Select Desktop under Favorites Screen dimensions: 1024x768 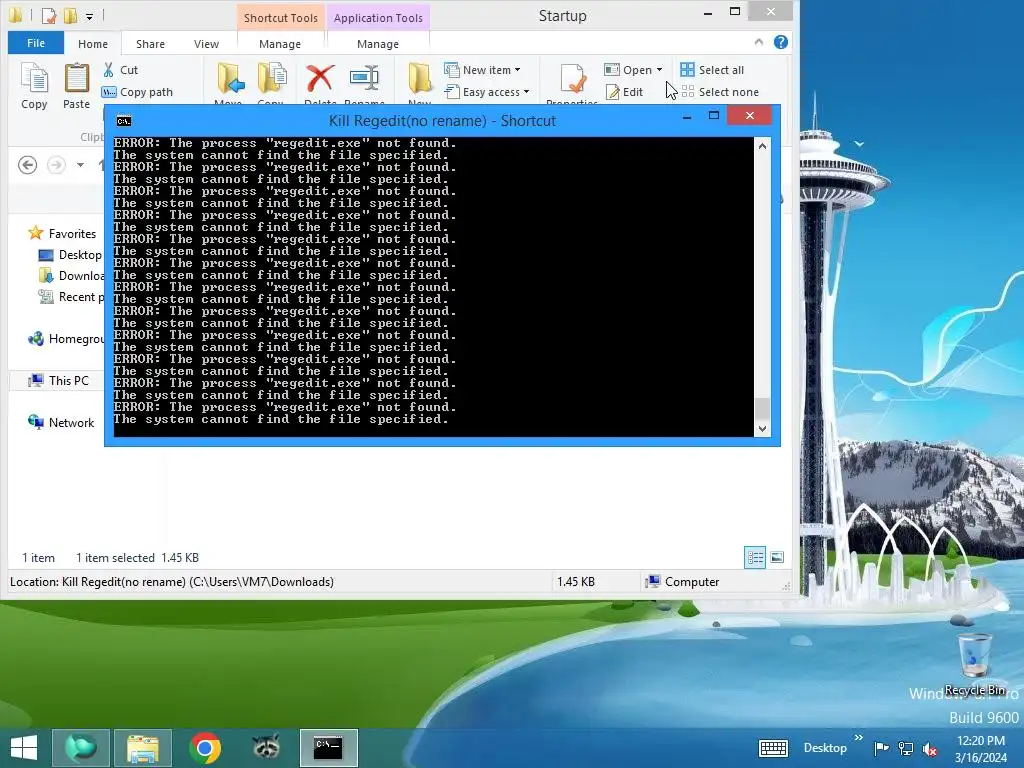71,255
